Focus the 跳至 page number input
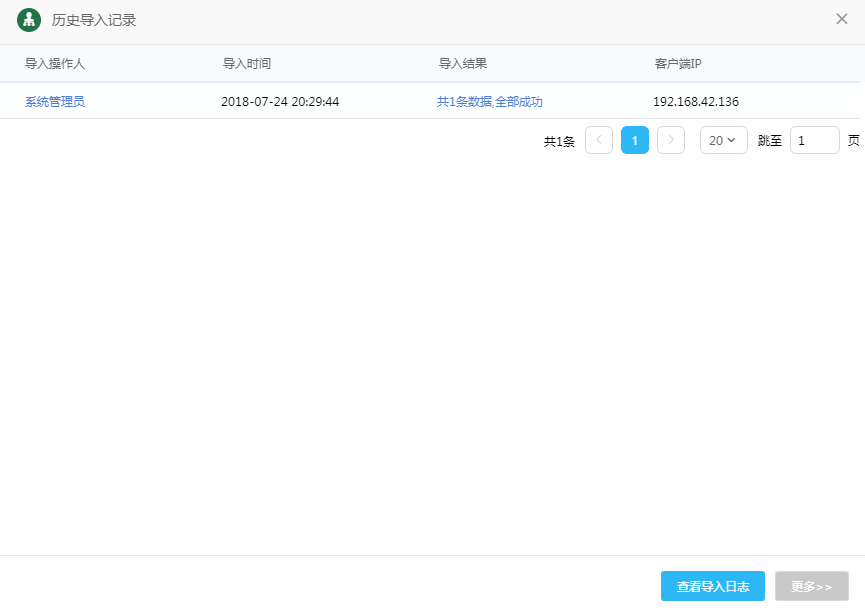 coord(814,141)
